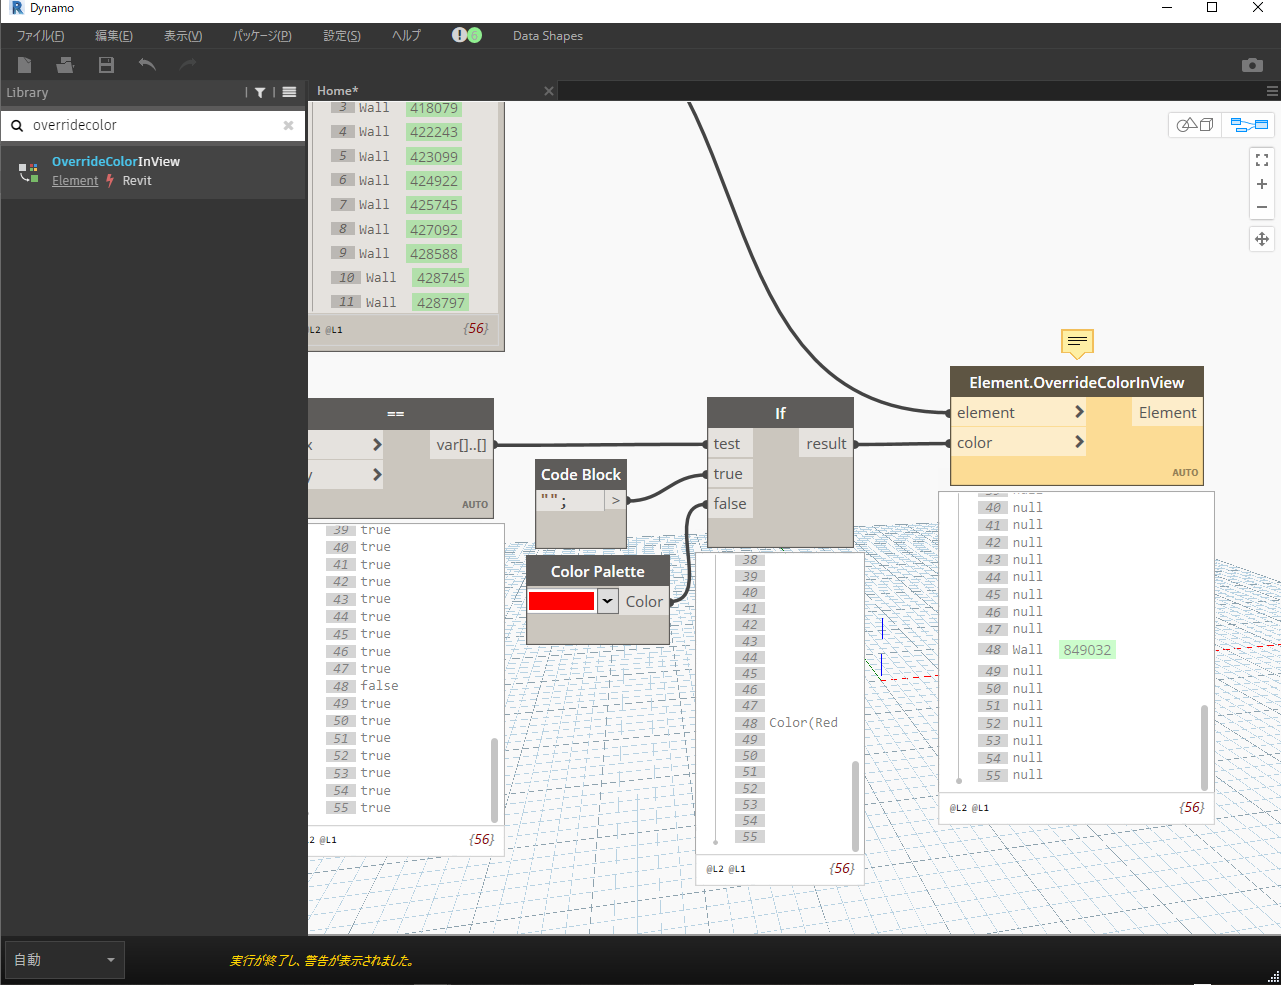Click the == preview scrollbar

[494, 780]
